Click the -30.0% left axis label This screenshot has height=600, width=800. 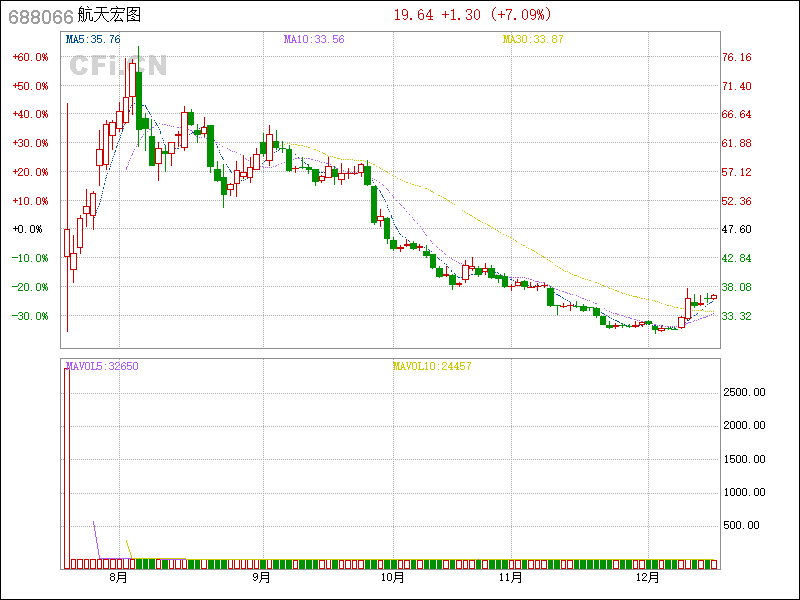click(x=30, y=316)
